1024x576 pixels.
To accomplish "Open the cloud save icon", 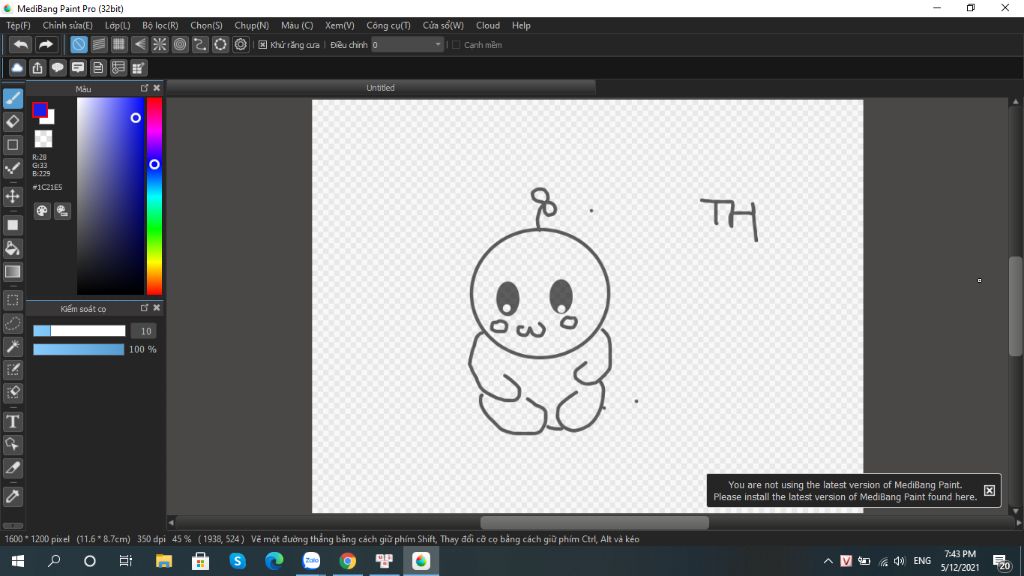I will coord(17,68).
